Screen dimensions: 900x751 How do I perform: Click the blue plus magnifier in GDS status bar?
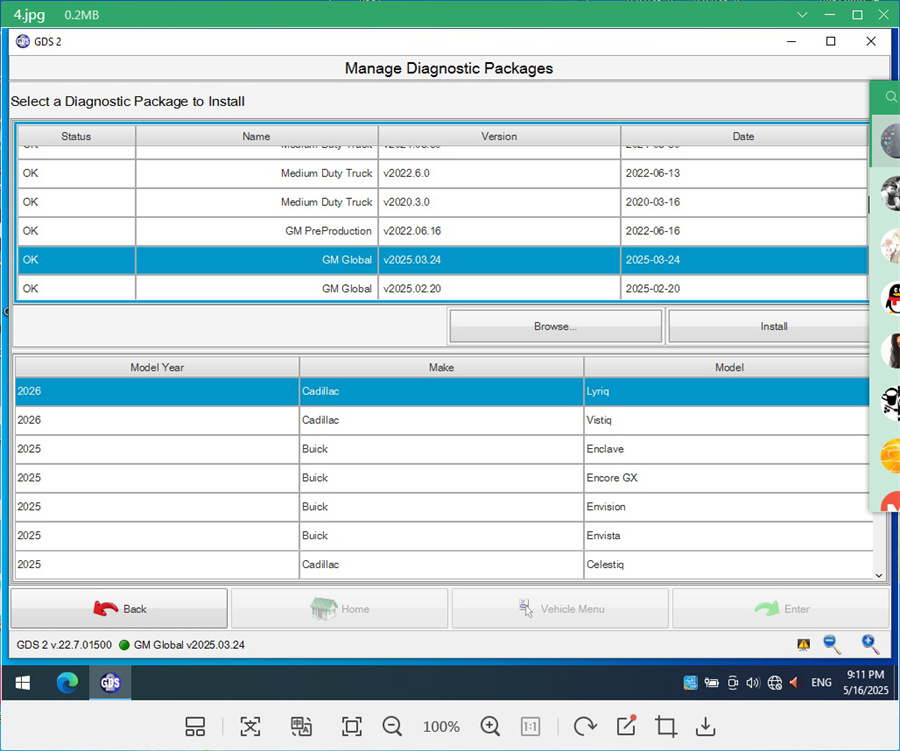coord(870,644)
